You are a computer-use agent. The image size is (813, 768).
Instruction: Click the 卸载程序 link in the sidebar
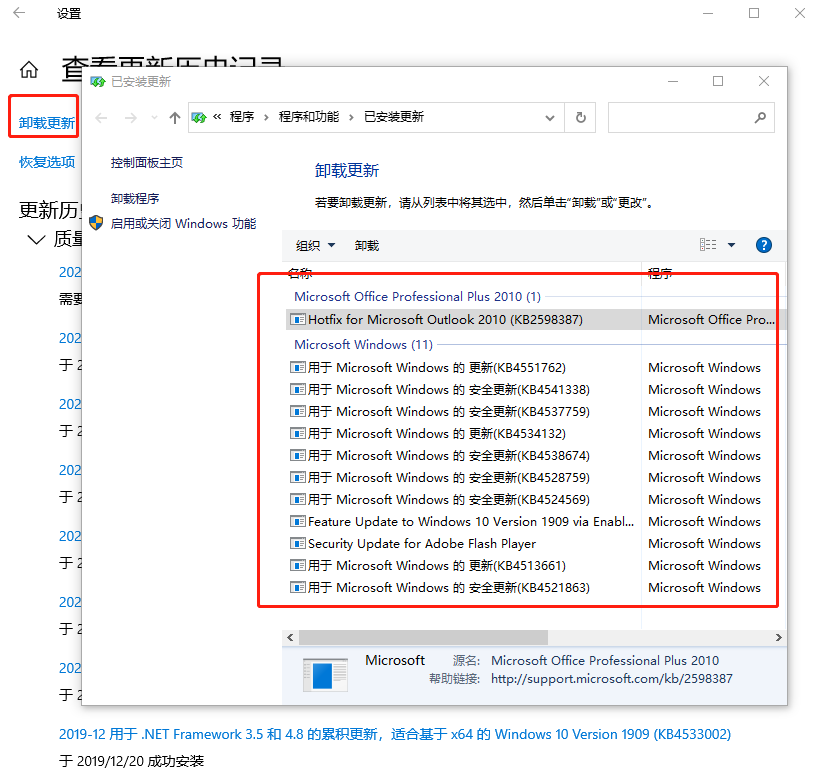point(135,197)
